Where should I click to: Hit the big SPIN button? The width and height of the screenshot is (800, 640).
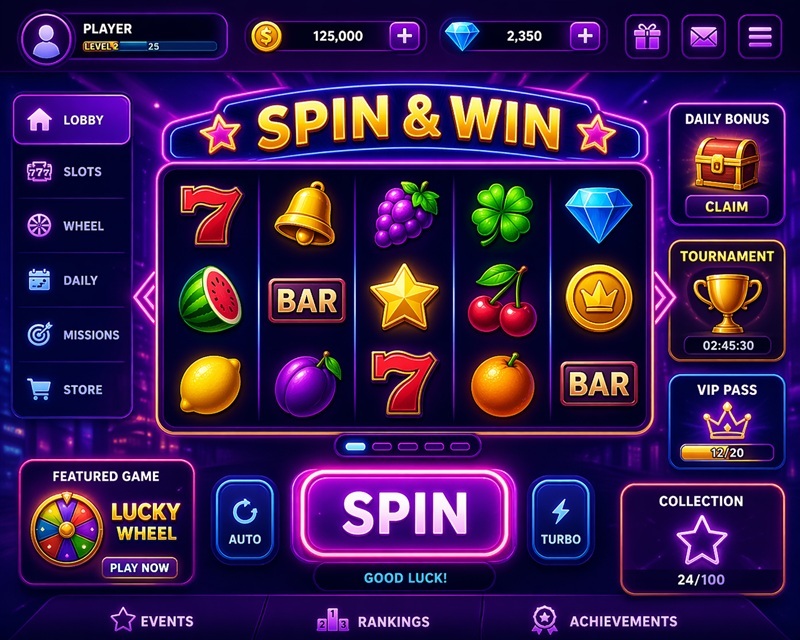pos(404,513)
